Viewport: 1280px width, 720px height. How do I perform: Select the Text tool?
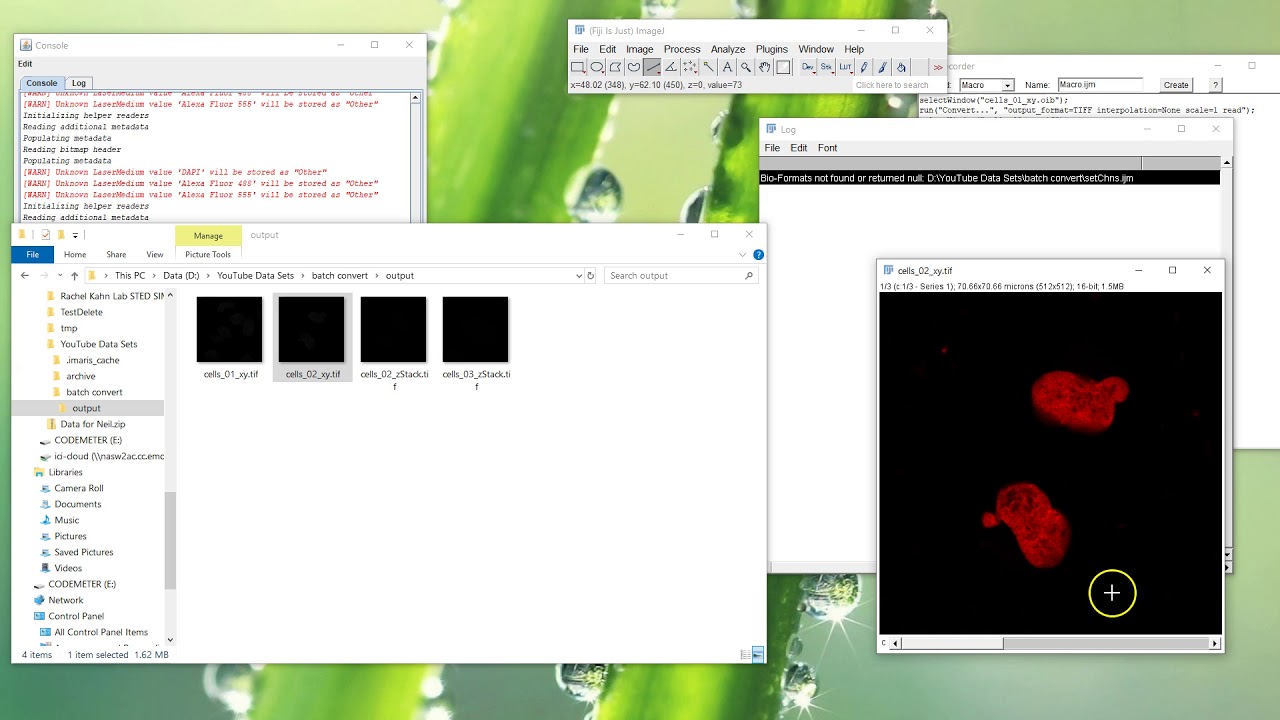tap(727, 67)
